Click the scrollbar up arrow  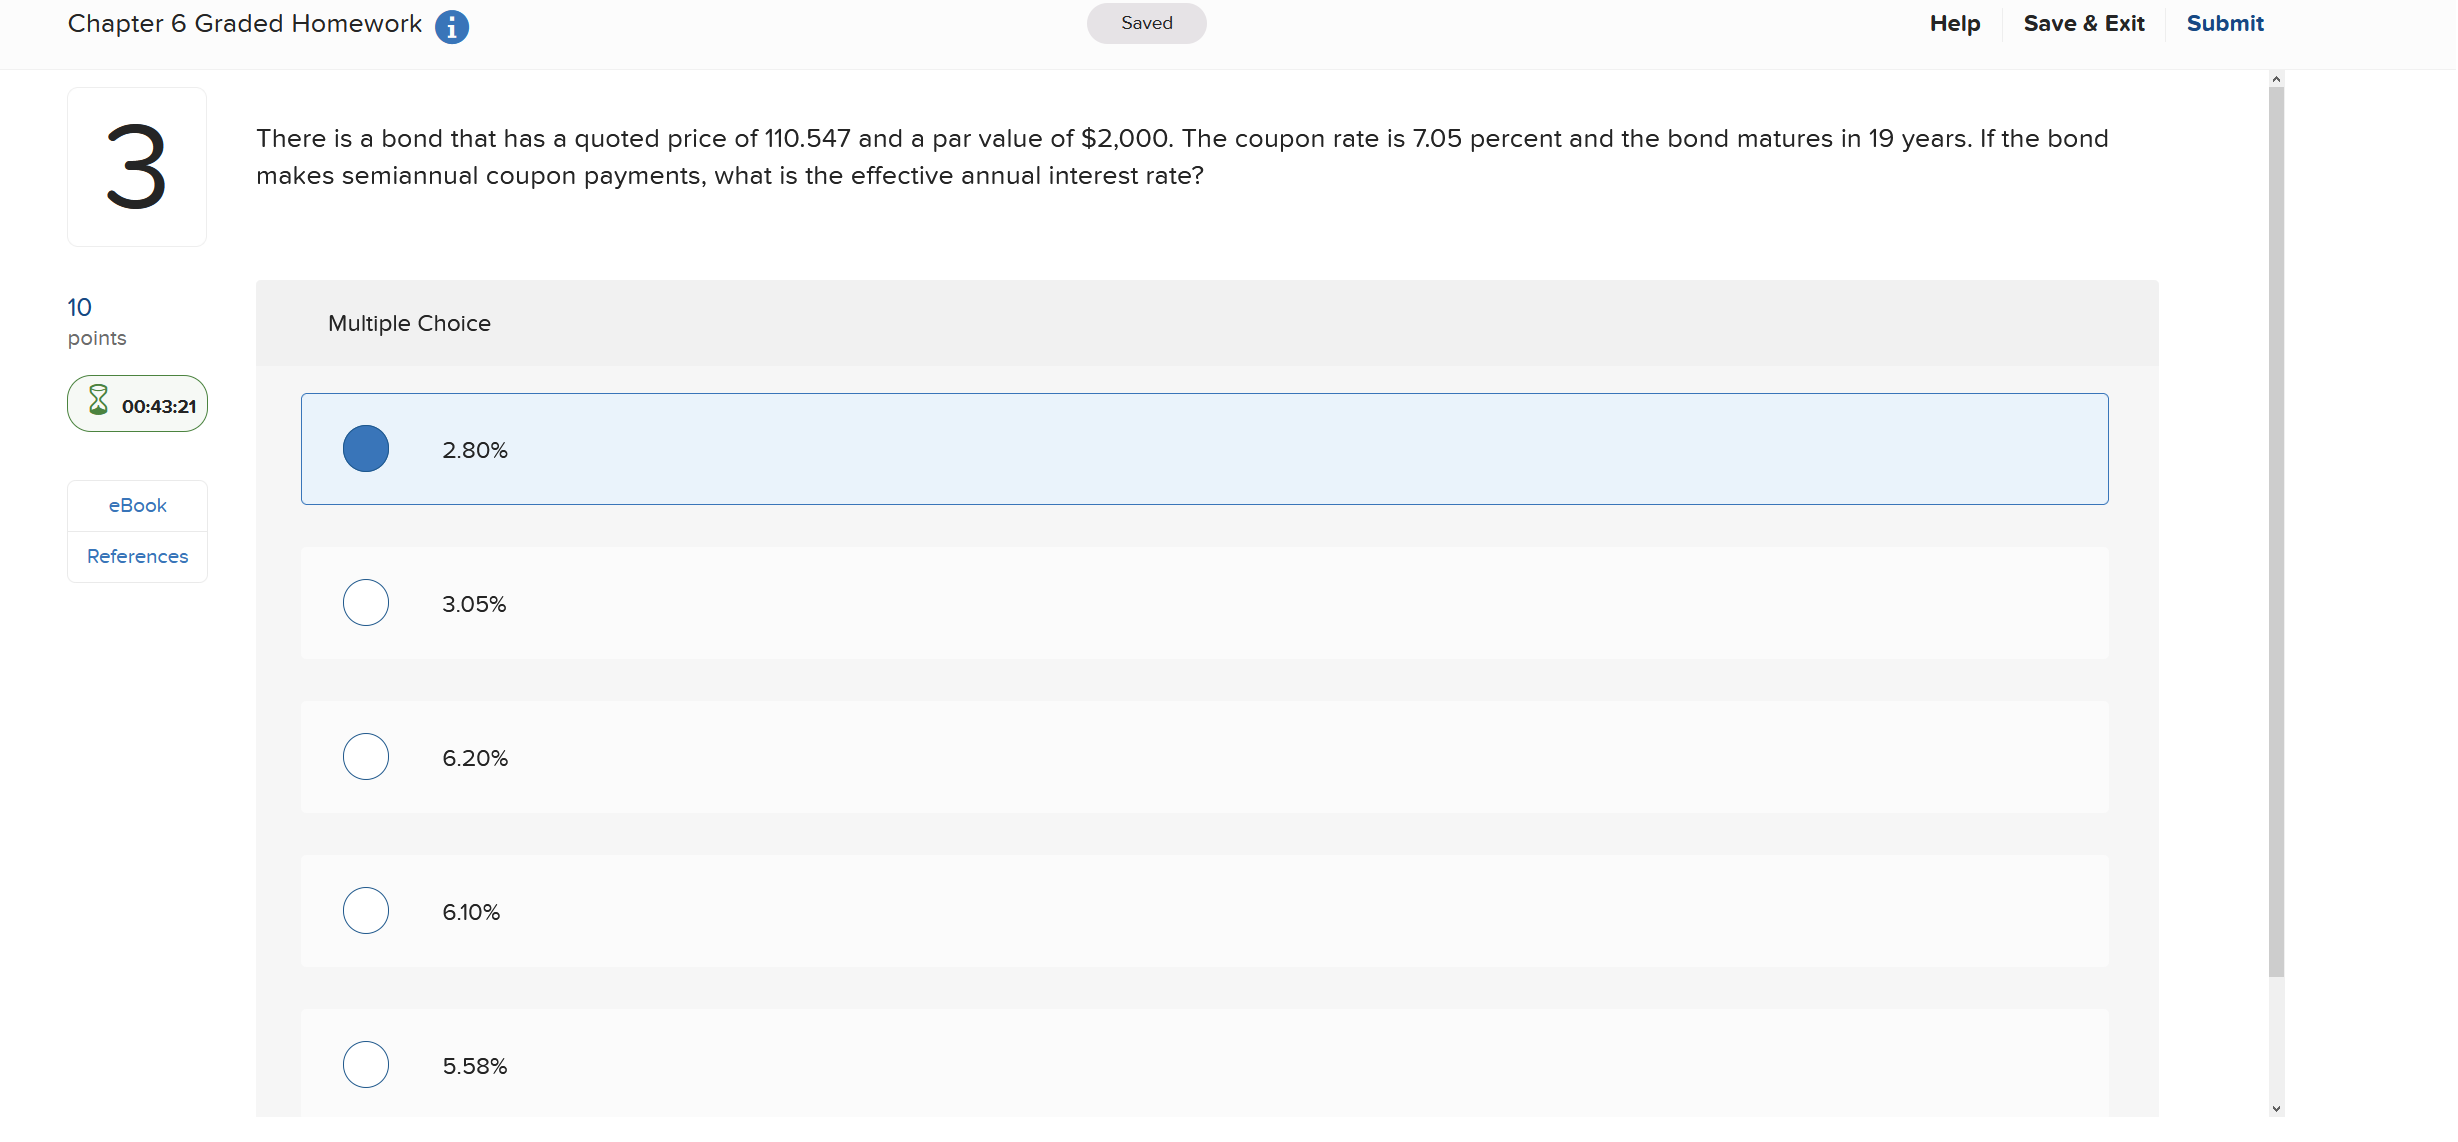tap(2277, 79)
